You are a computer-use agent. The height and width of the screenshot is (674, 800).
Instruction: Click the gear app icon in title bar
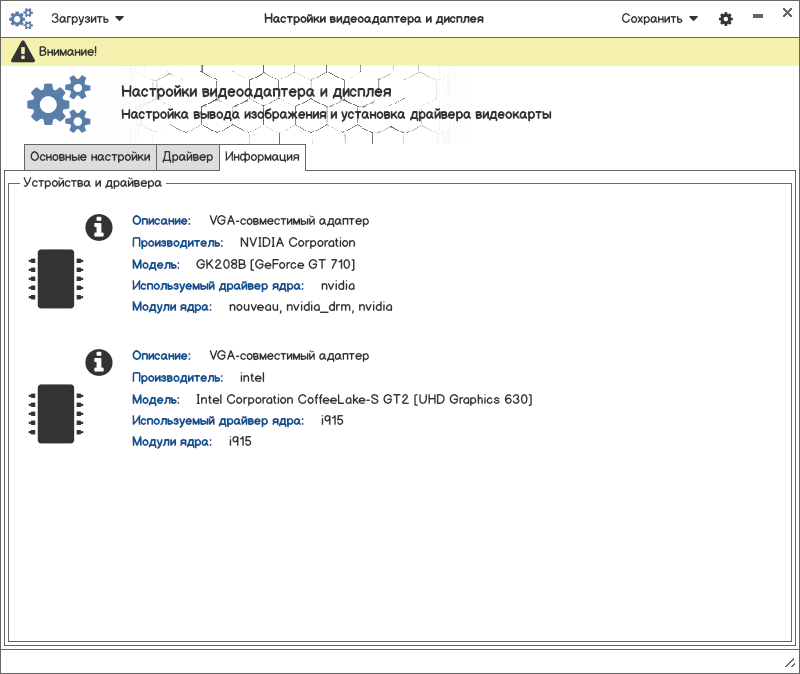pos(21,18)
